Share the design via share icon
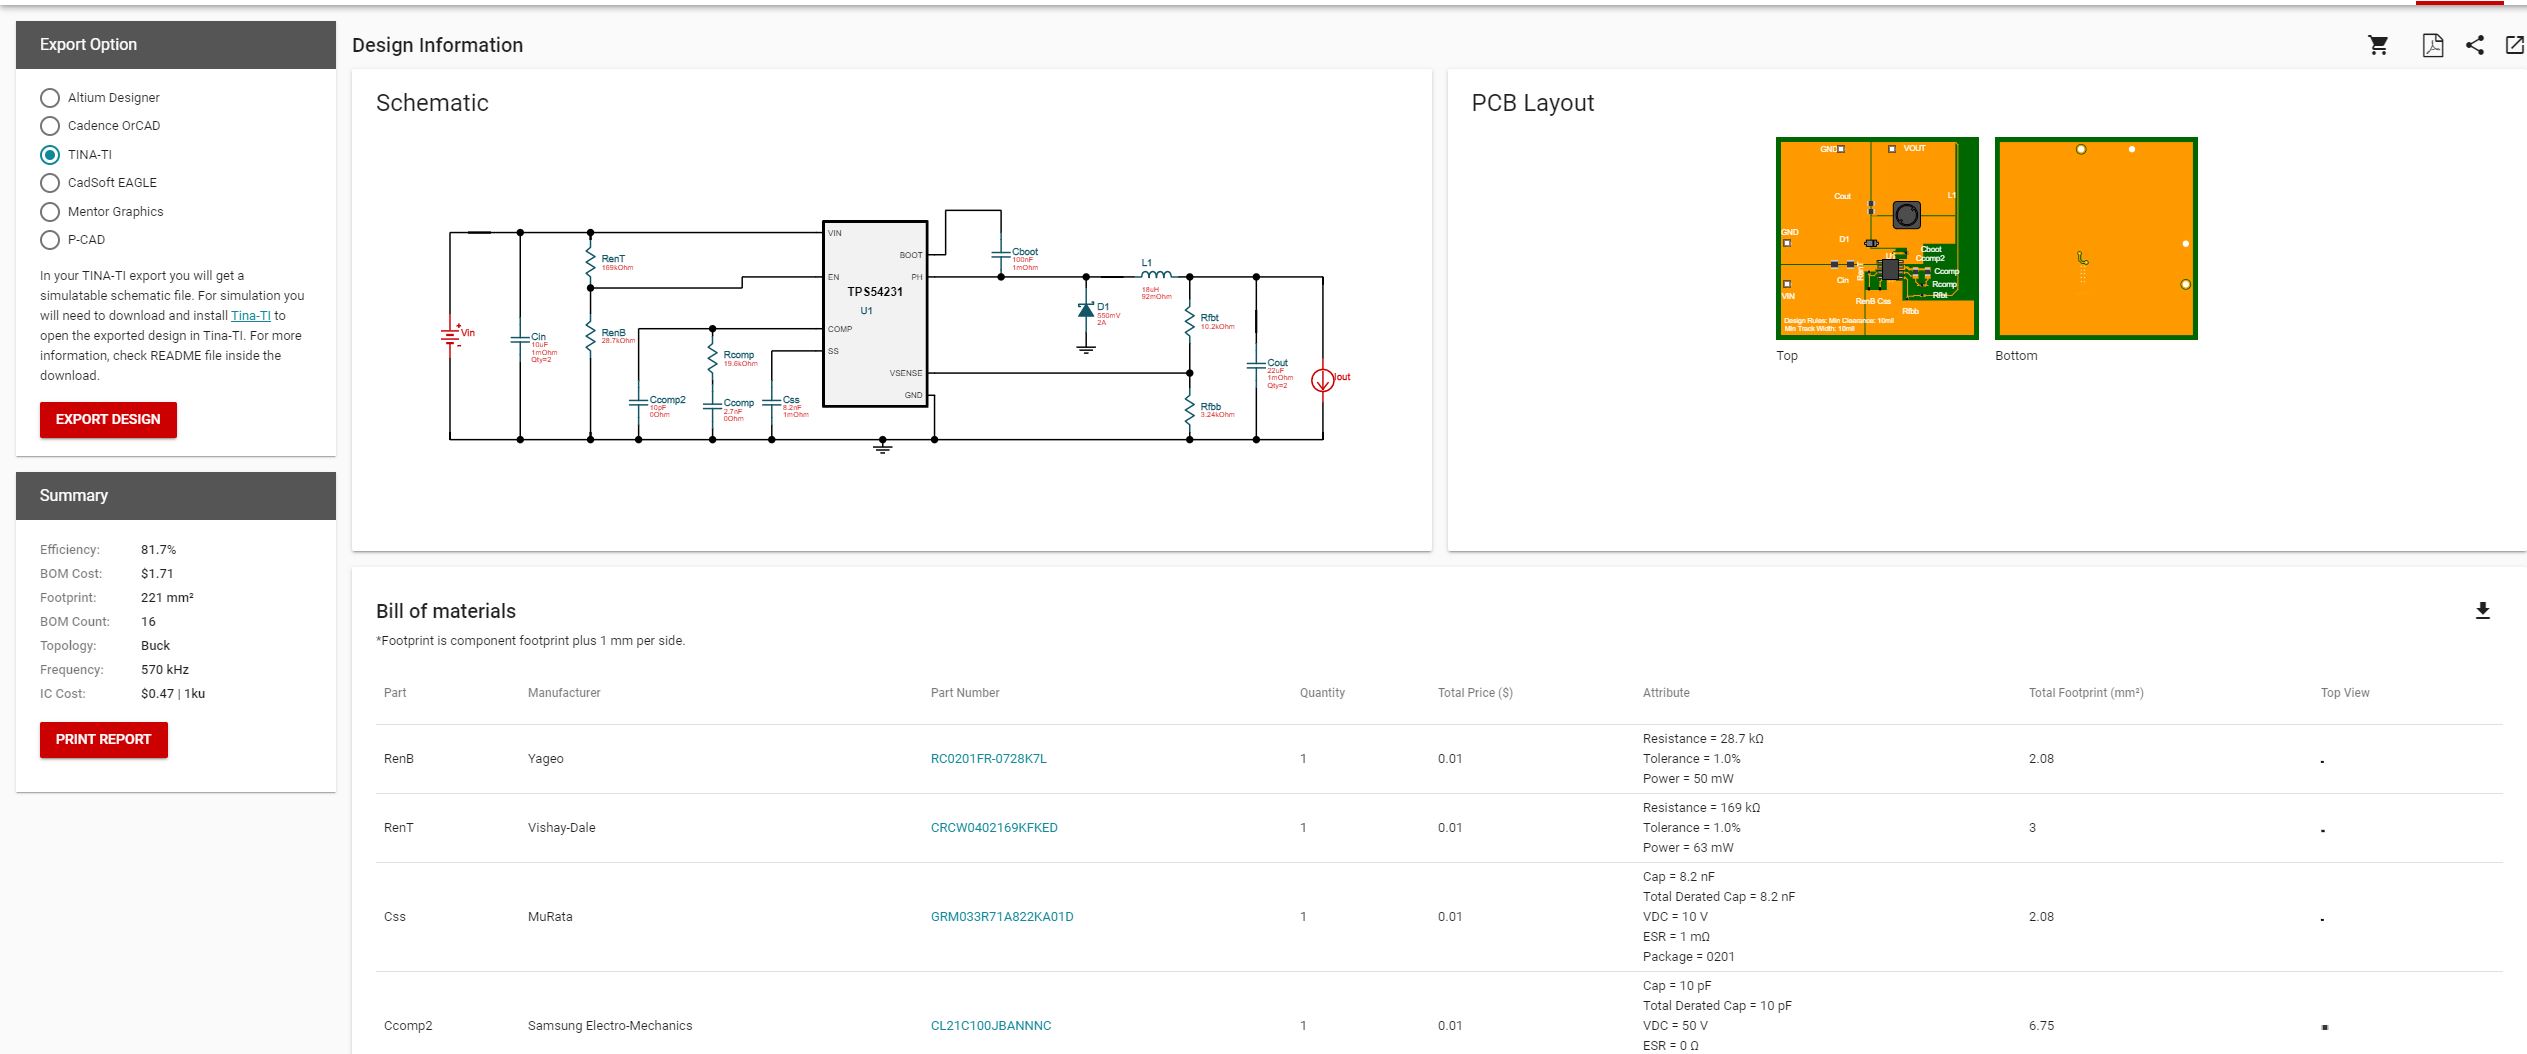Image resolution: width=2527 pixels, height=1054 pixels. click(2475, 45)
